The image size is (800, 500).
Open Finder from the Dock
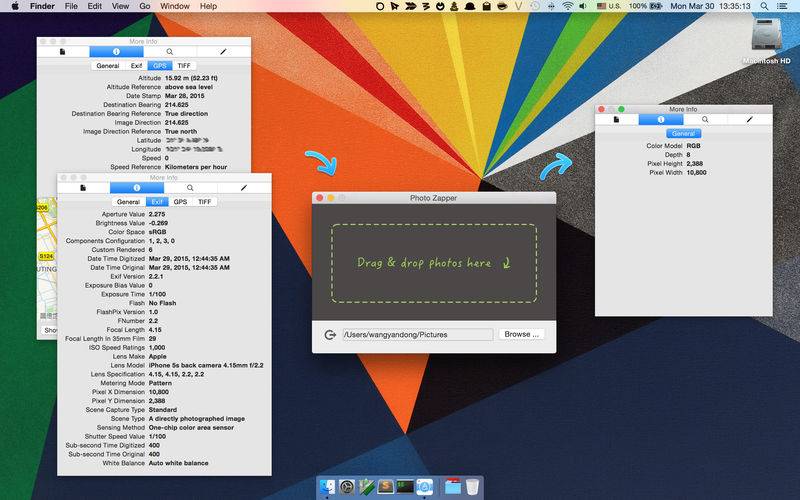click(327, 487)
